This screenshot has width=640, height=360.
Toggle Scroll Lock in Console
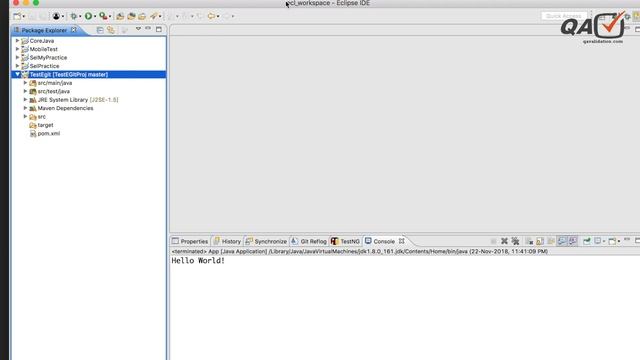pos(540,241)
